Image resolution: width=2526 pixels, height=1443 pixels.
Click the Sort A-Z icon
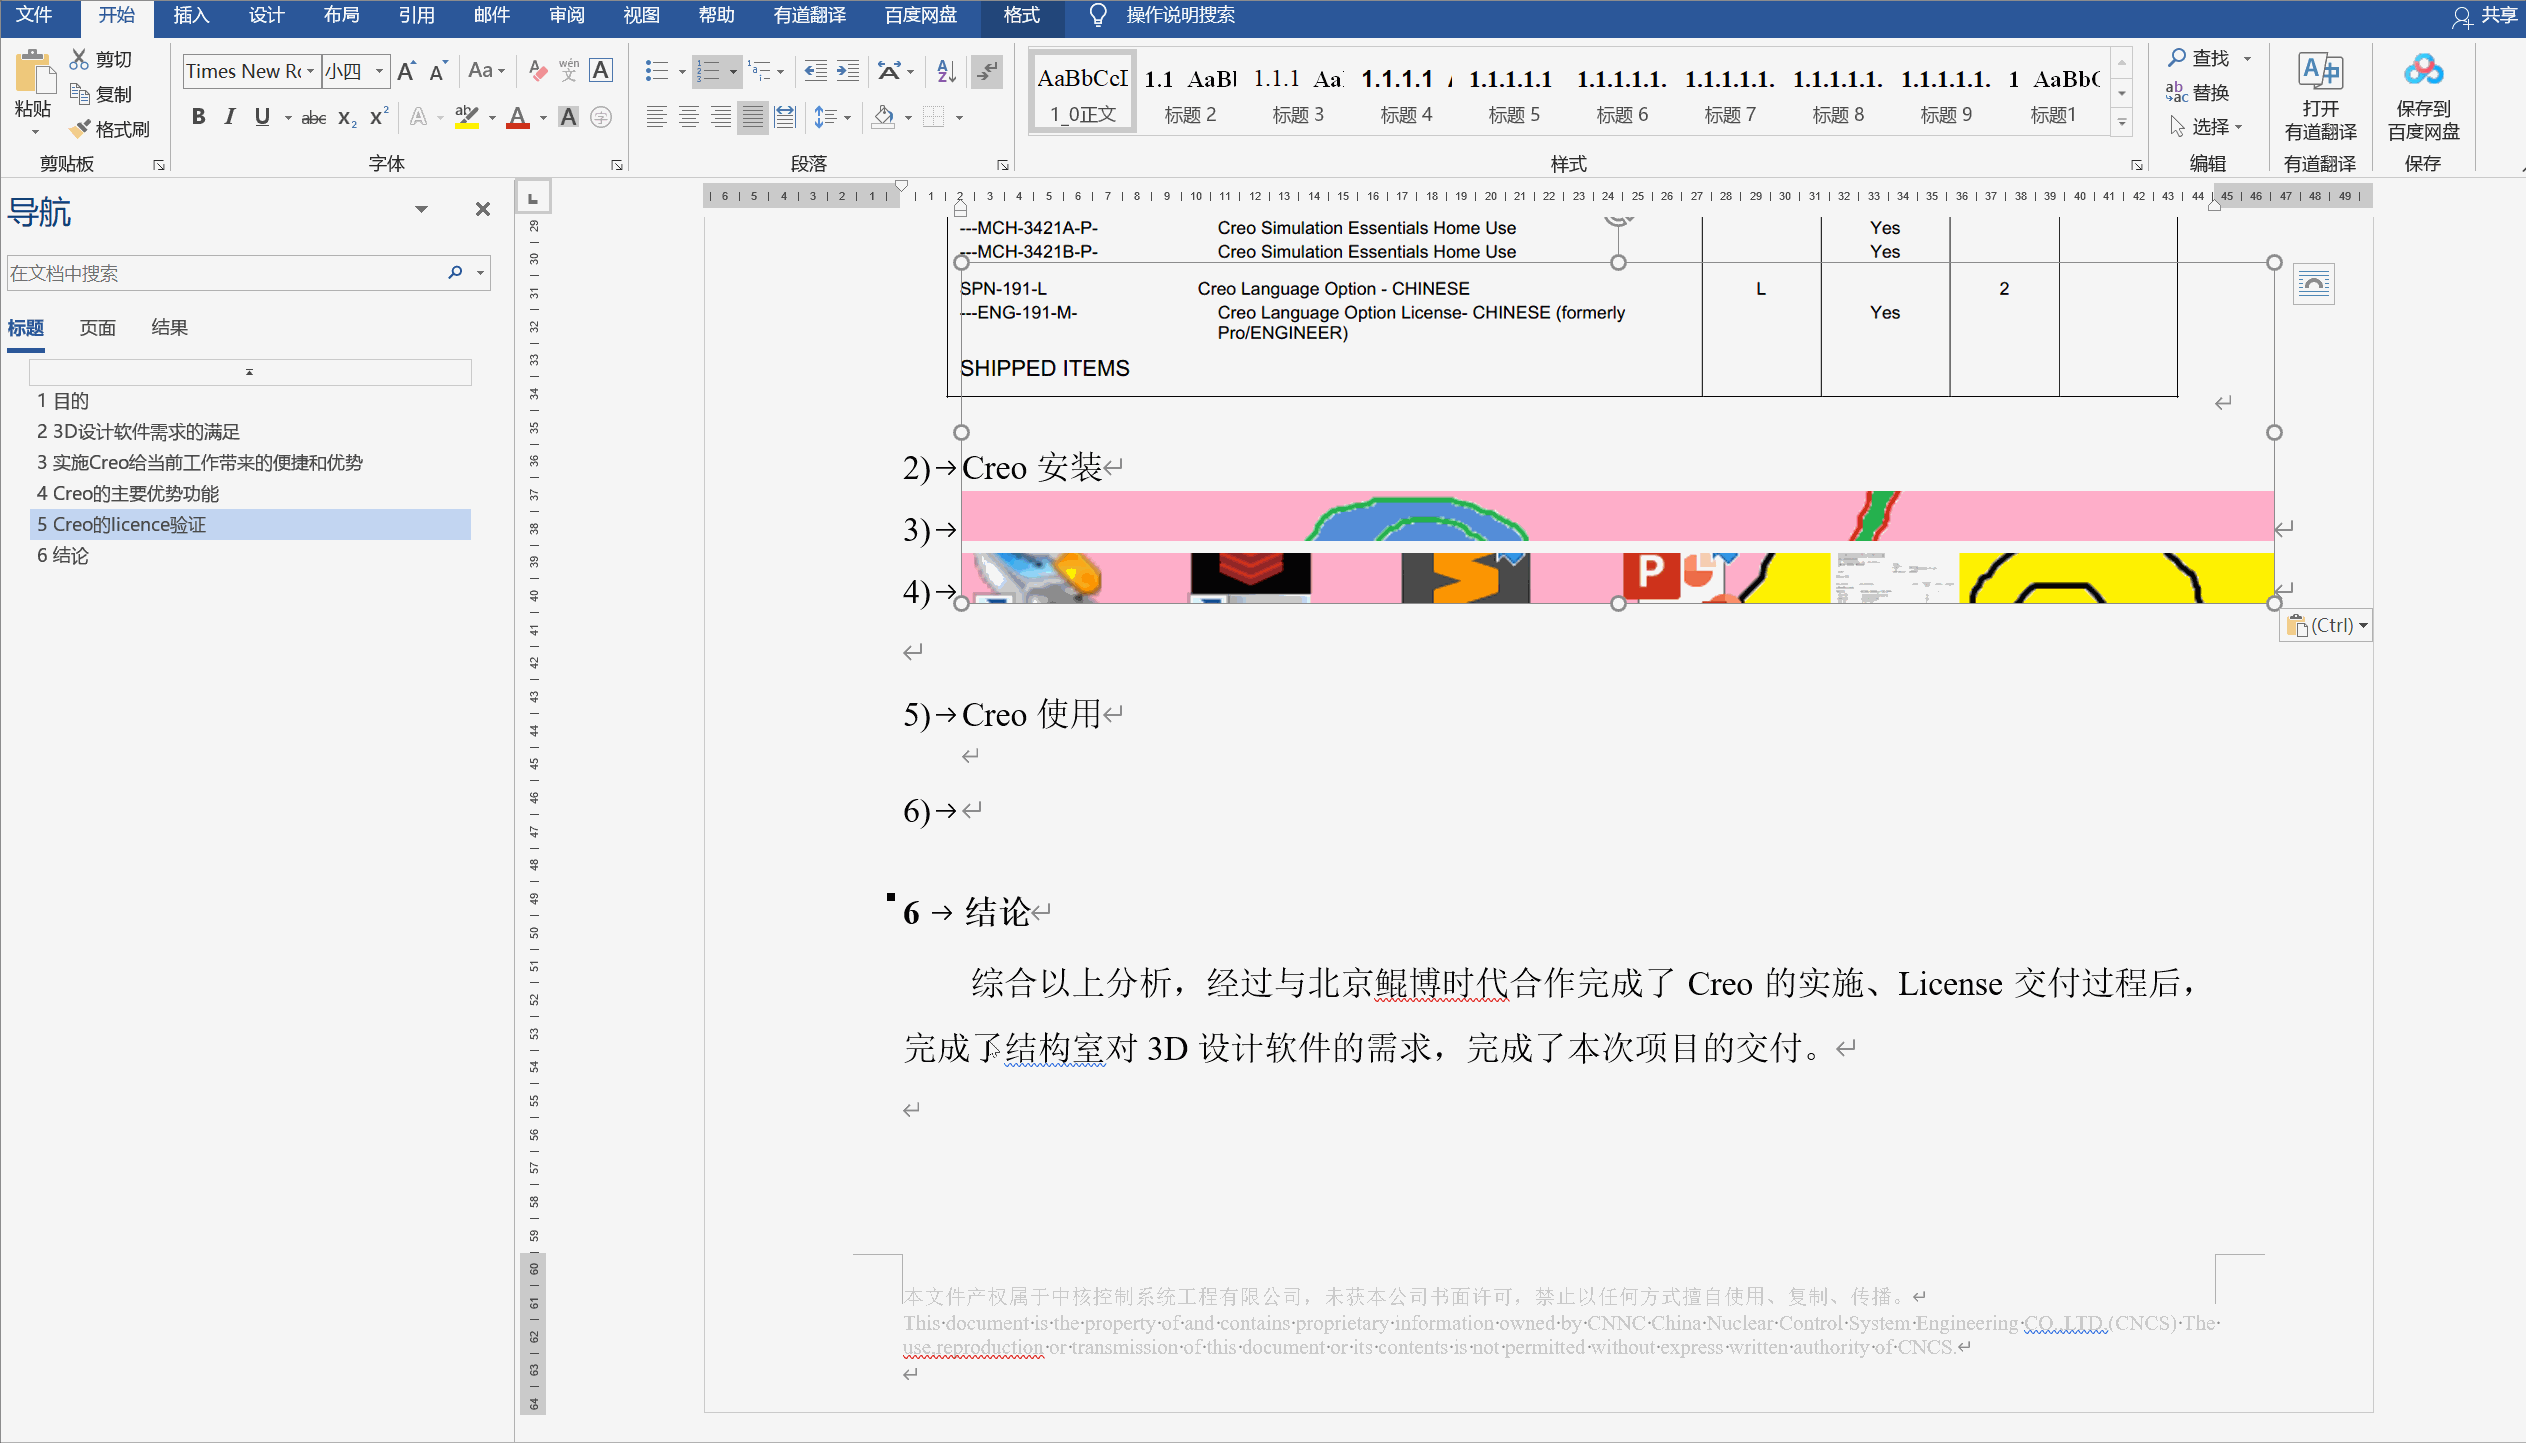(x=946, y=71)
